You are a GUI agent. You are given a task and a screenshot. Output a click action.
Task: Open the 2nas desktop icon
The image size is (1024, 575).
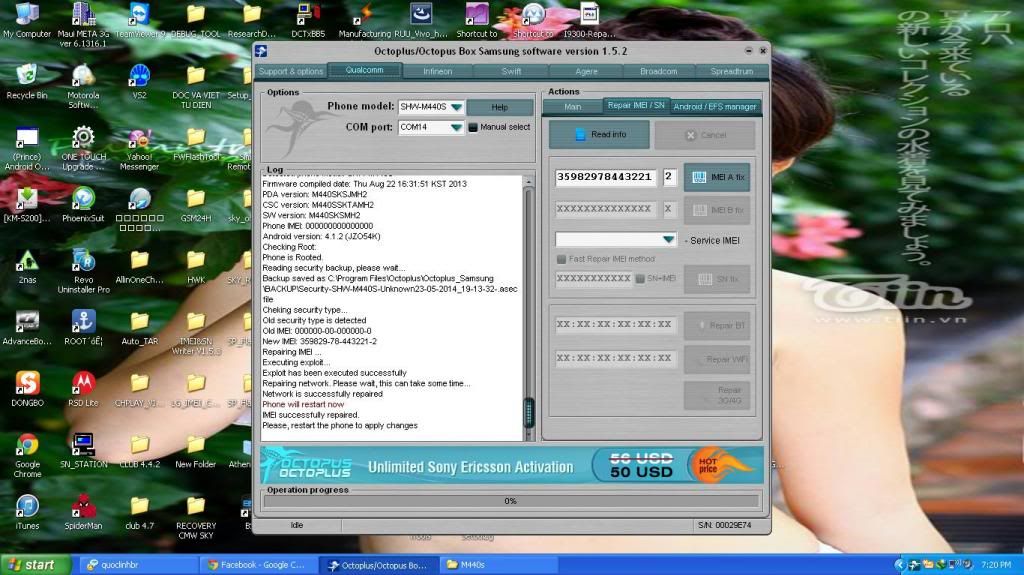(27, 266)
